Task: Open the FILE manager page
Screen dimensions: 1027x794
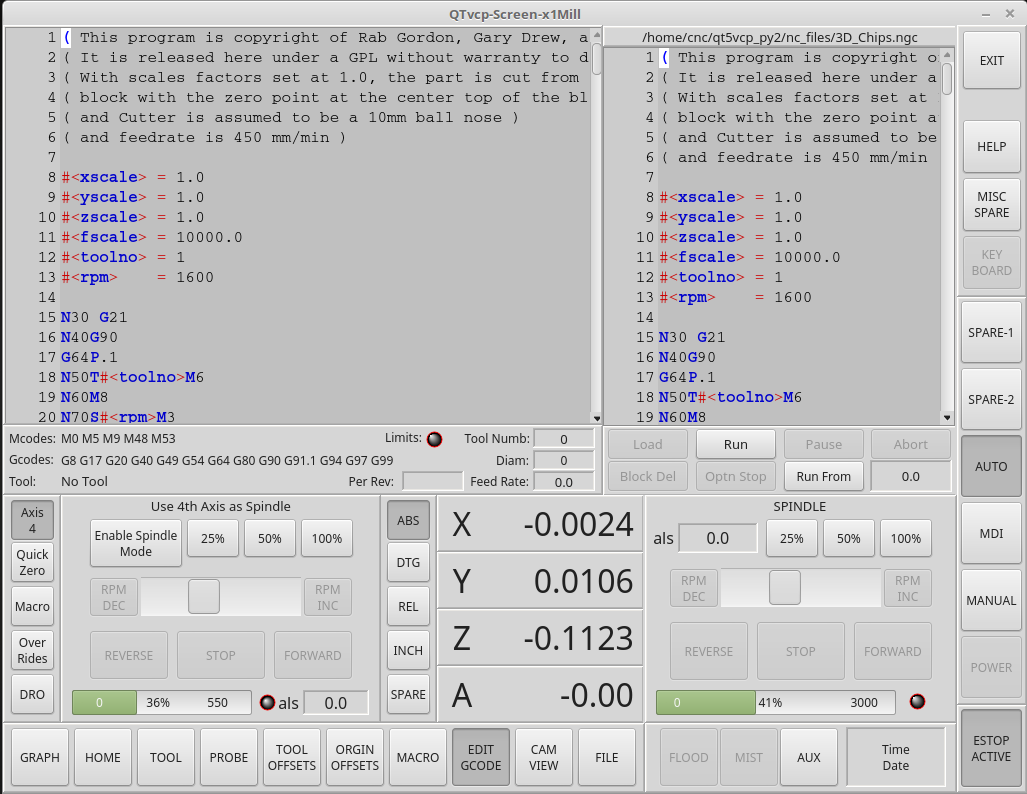Action: click(607, 757)
